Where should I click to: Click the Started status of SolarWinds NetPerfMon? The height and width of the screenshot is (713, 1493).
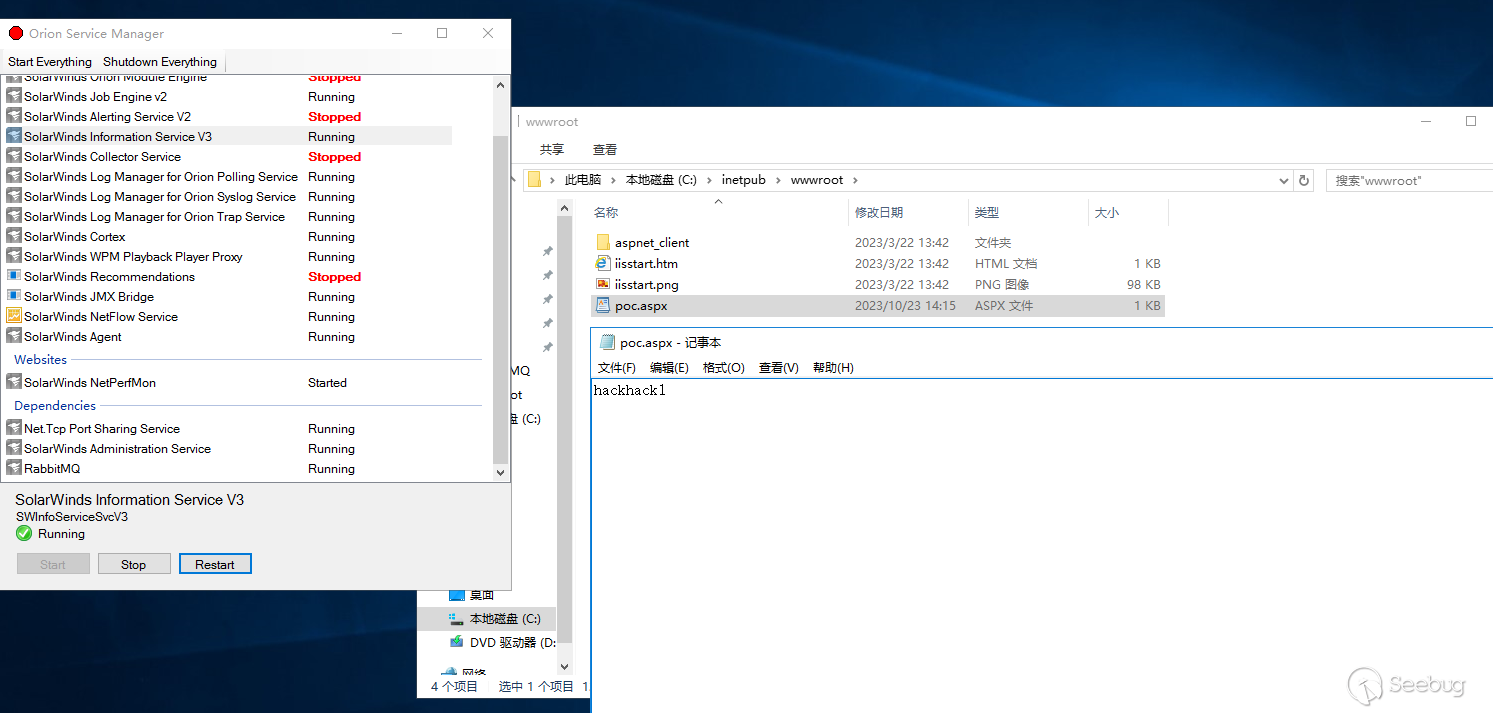click(327, 383)
